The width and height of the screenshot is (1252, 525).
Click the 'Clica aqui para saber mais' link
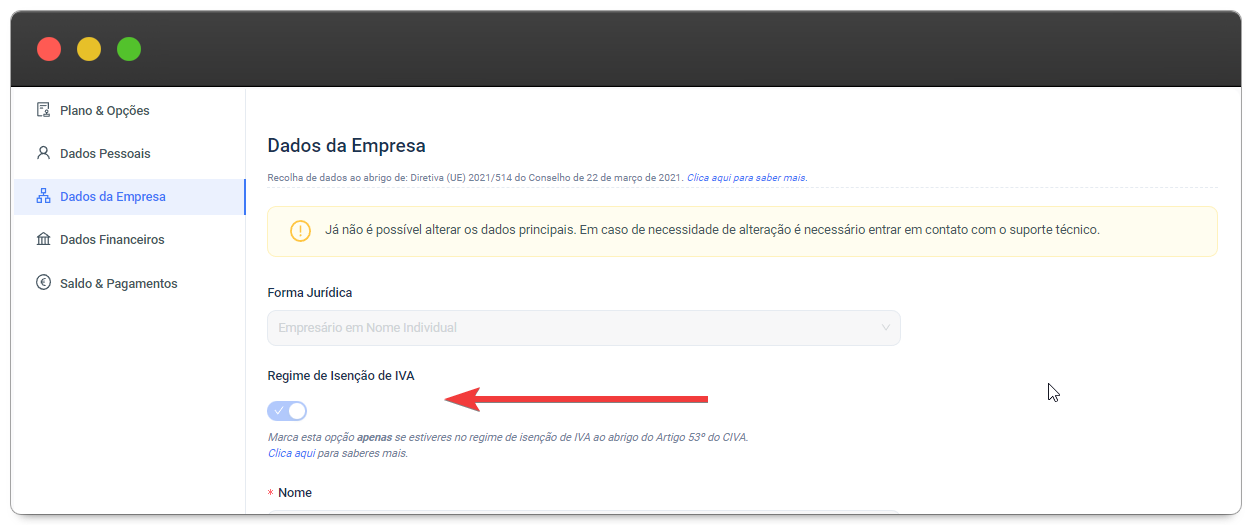[746, 178]
